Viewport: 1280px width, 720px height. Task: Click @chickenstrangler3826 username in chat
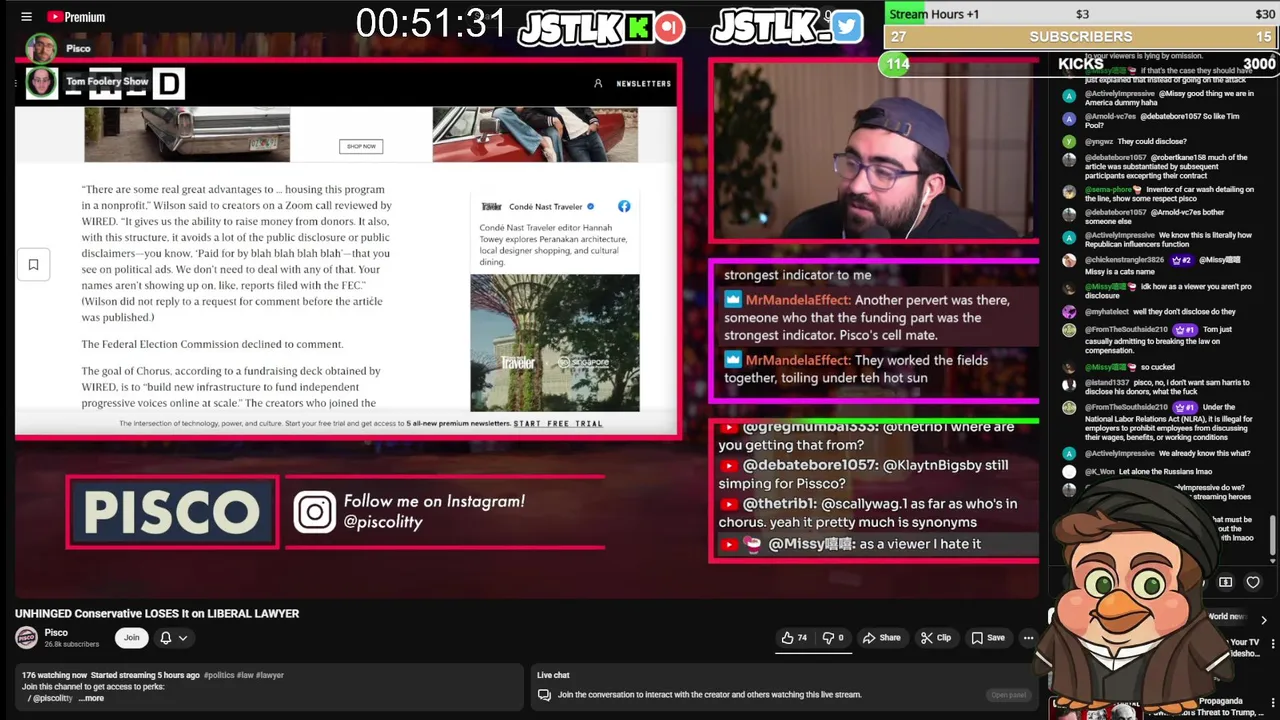[1126, 260]
